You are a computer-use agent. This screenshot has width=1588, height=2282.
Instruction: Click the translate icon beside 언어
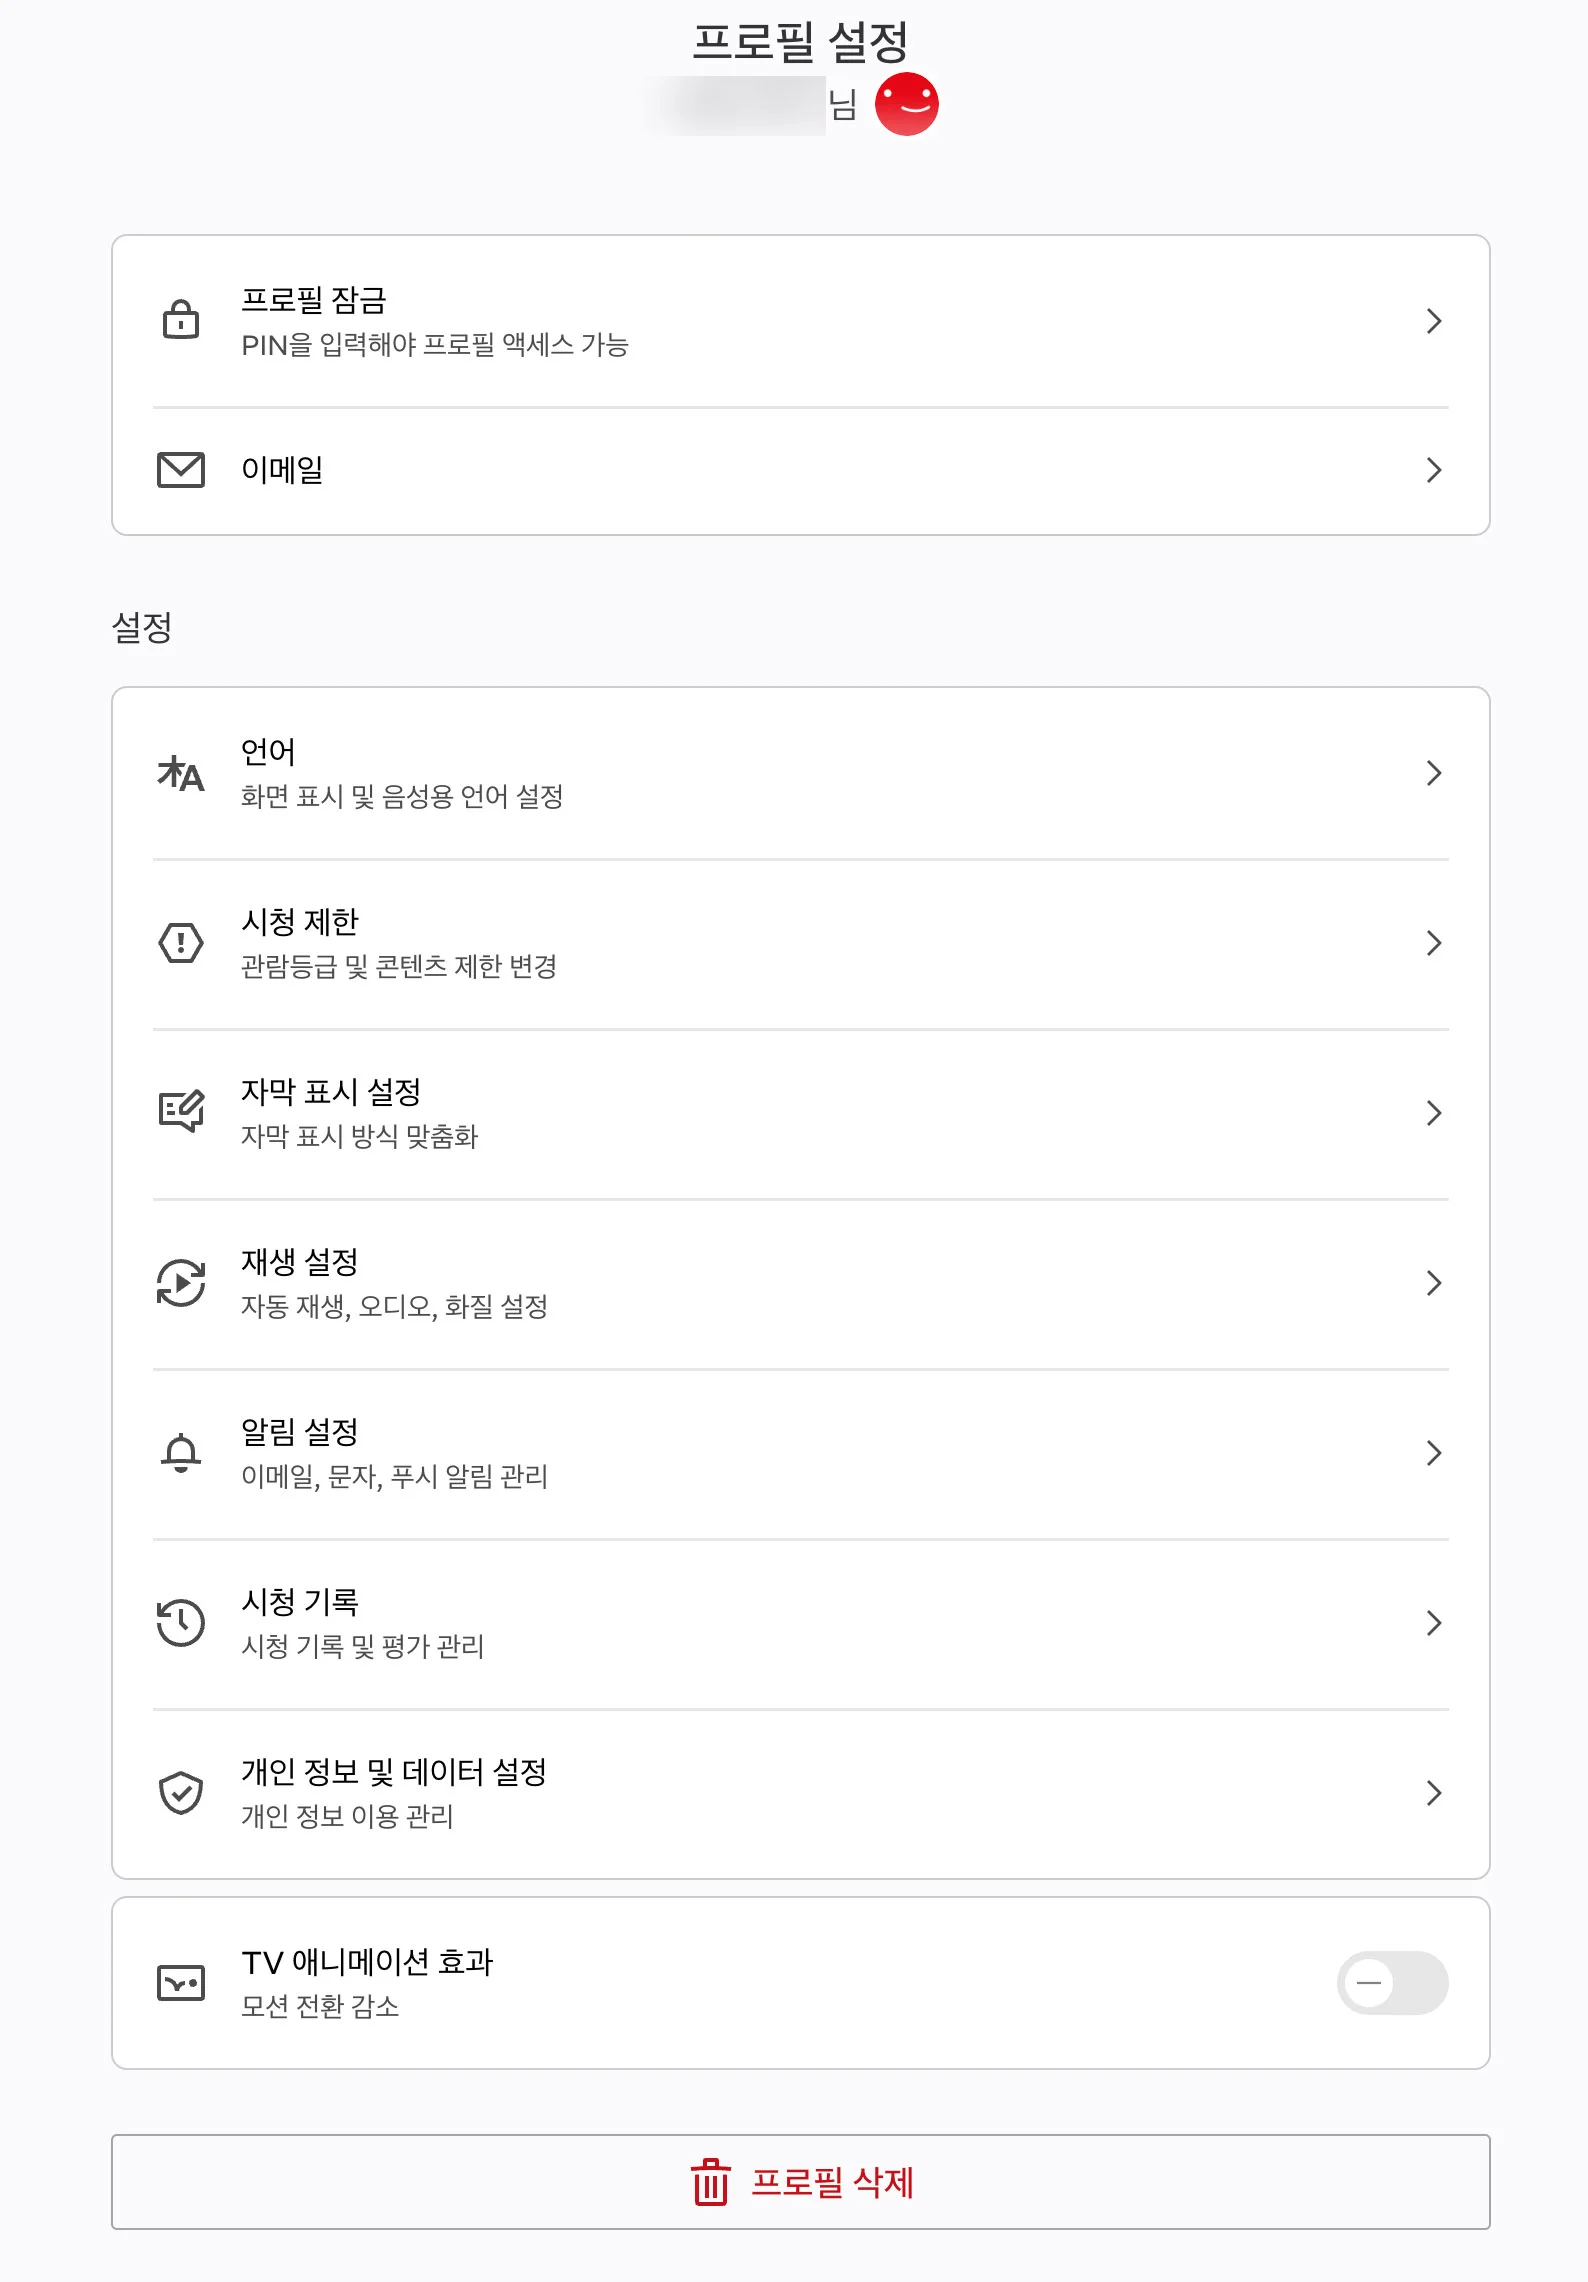click(181, 773)
